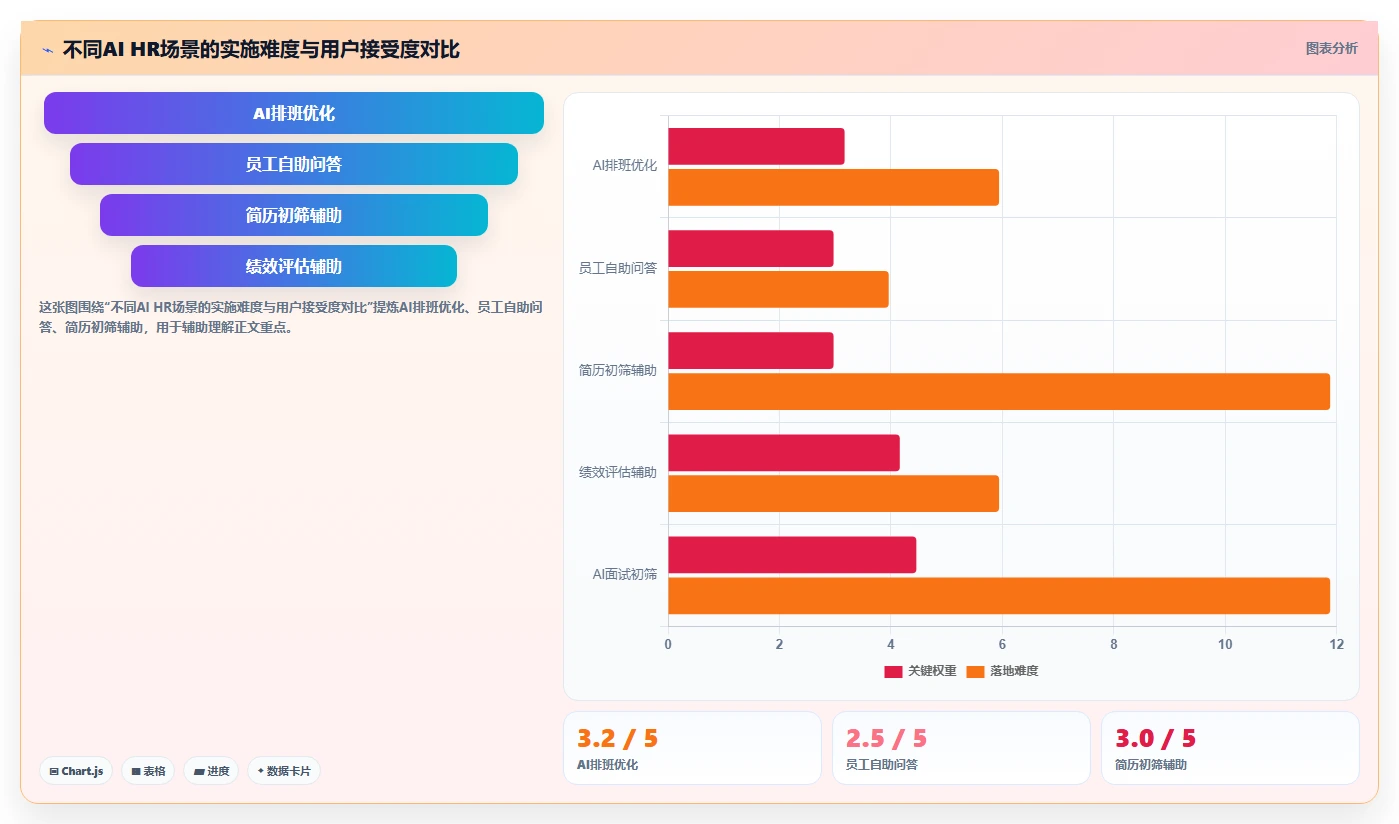Click the 数据卡片 tag chip
The width and height of the screenshot is (1399, 824).
(x=284, y=771)
